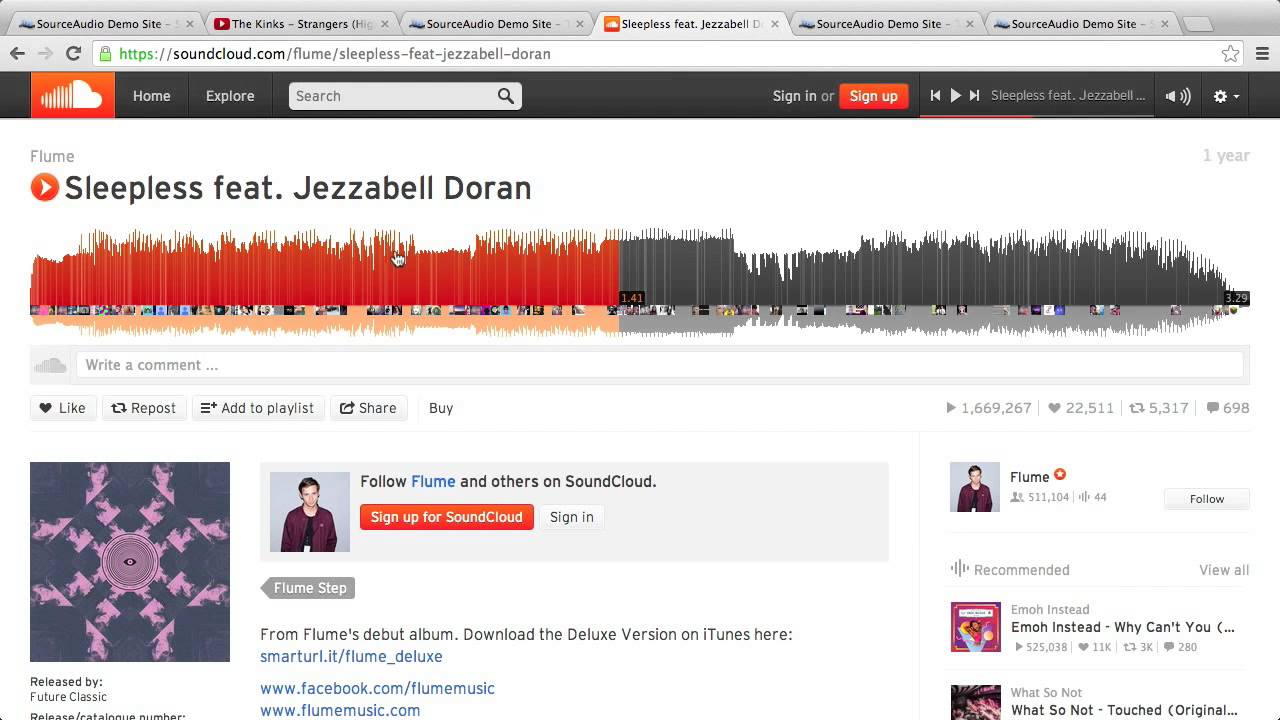
Task: Mute volume with the speaker icon
Action: click(1178, 96)
